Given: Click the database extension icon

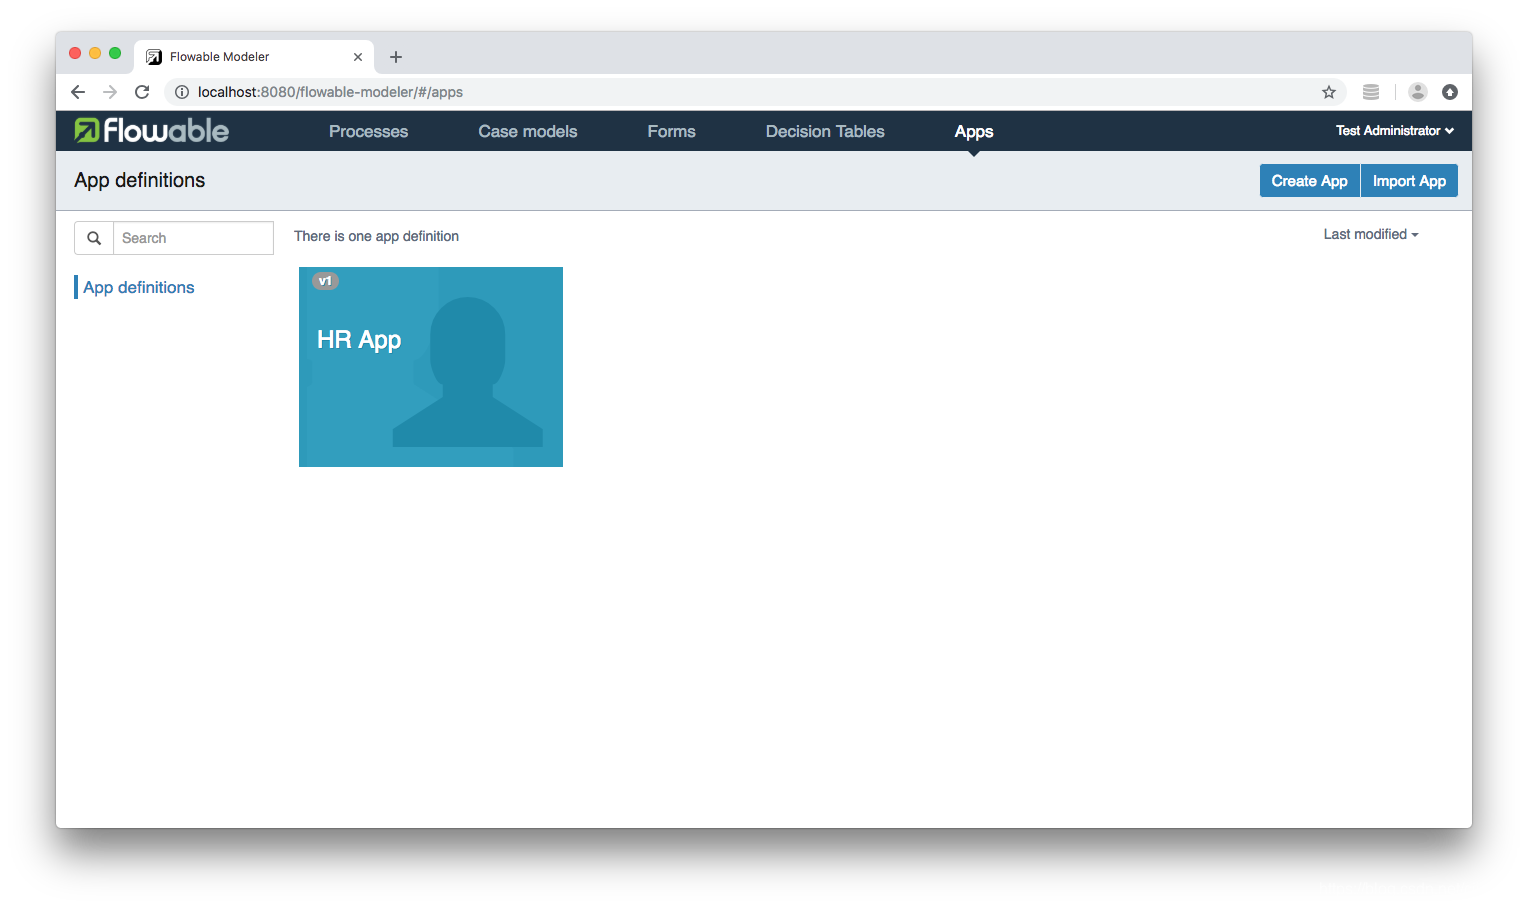Looking at the screenshot, I should [x=1371, y=92].
